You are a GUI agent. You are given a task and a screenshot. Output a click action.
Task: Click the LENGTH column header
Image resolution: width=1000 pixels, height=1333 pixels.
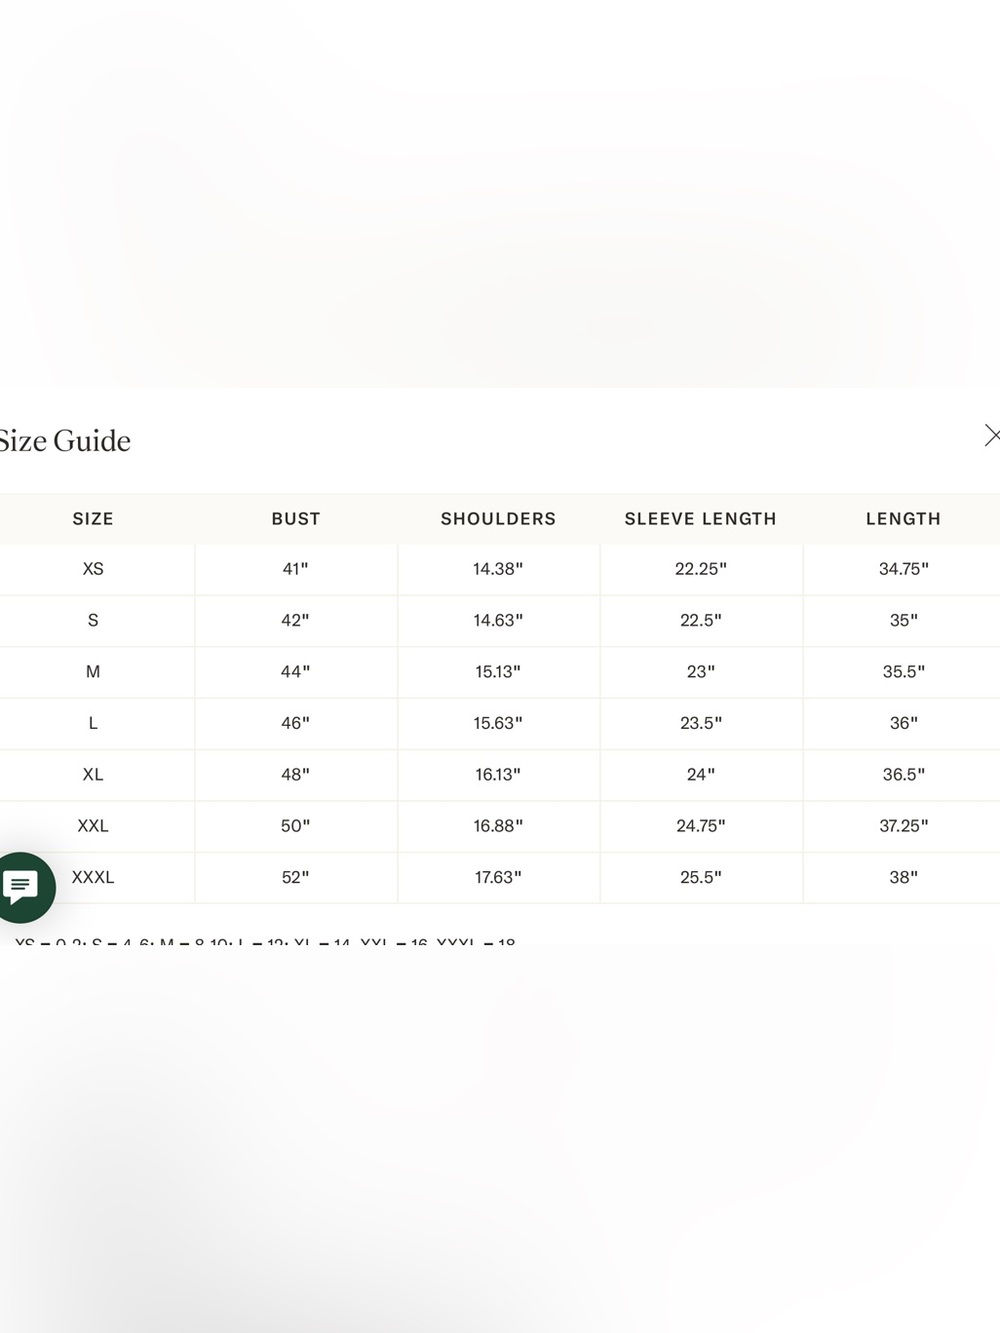(903, 519)
